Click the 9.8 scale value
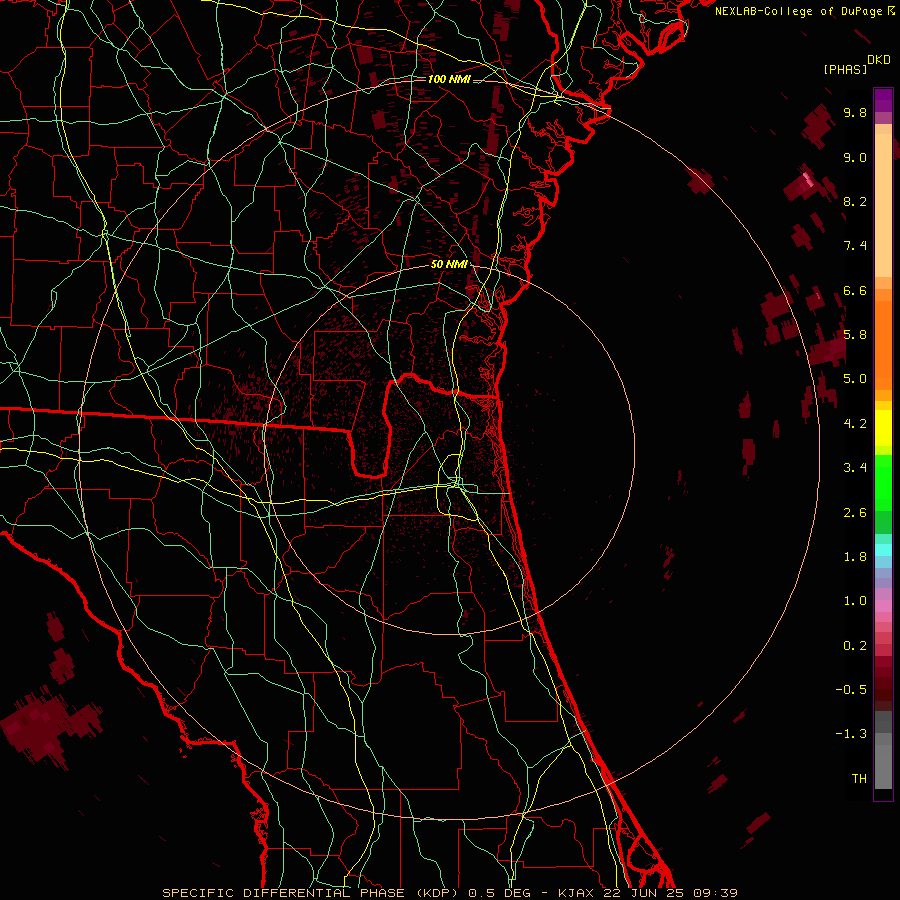The width and height of the screenshot is (900, 900). (x=855, y=112)
